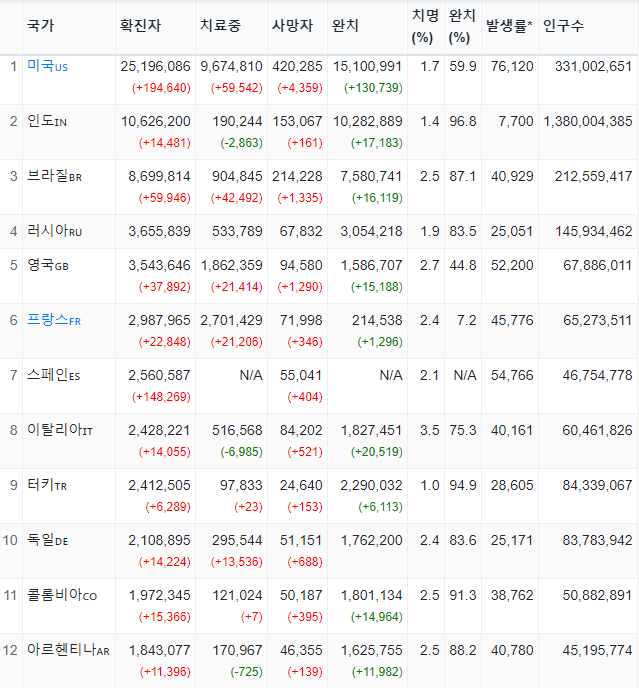Screen dimensions: 639x688
Task: Click Brazil confirmed cases 8,699,814
Action: click(159, 176)
